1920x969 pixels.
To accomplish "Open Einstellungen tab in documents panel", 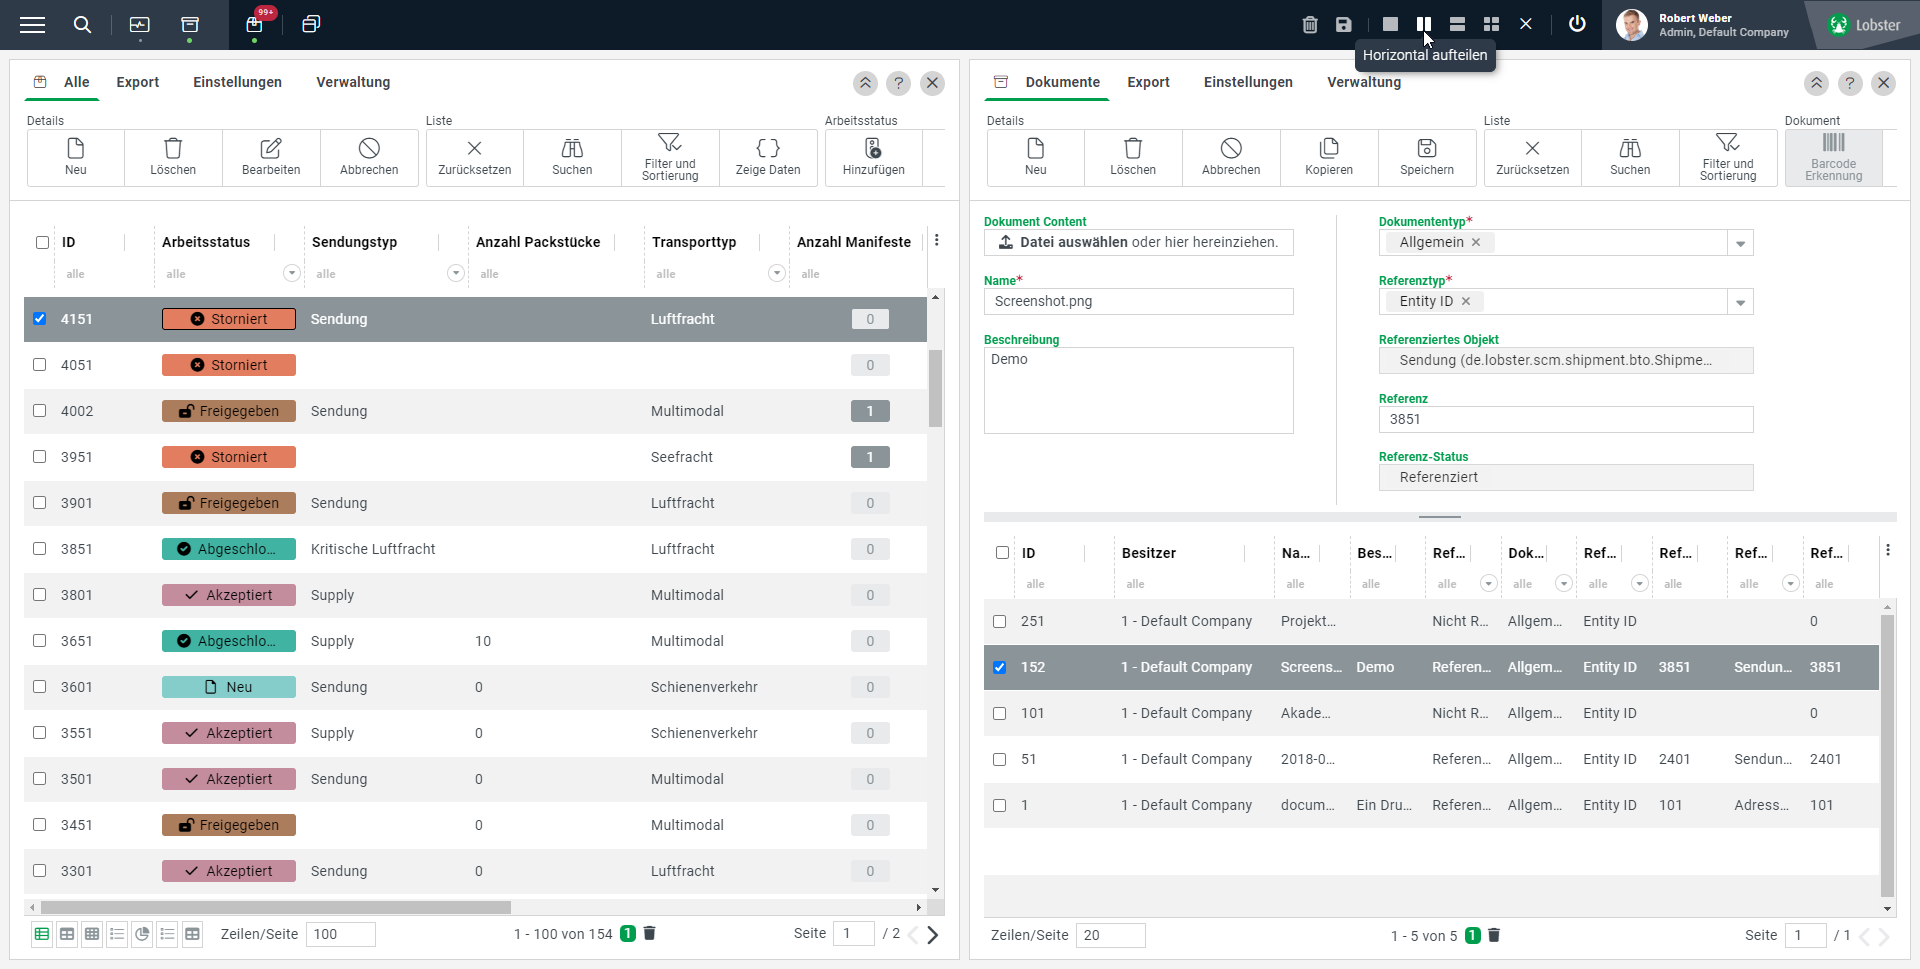I will tap(1248, 82).
